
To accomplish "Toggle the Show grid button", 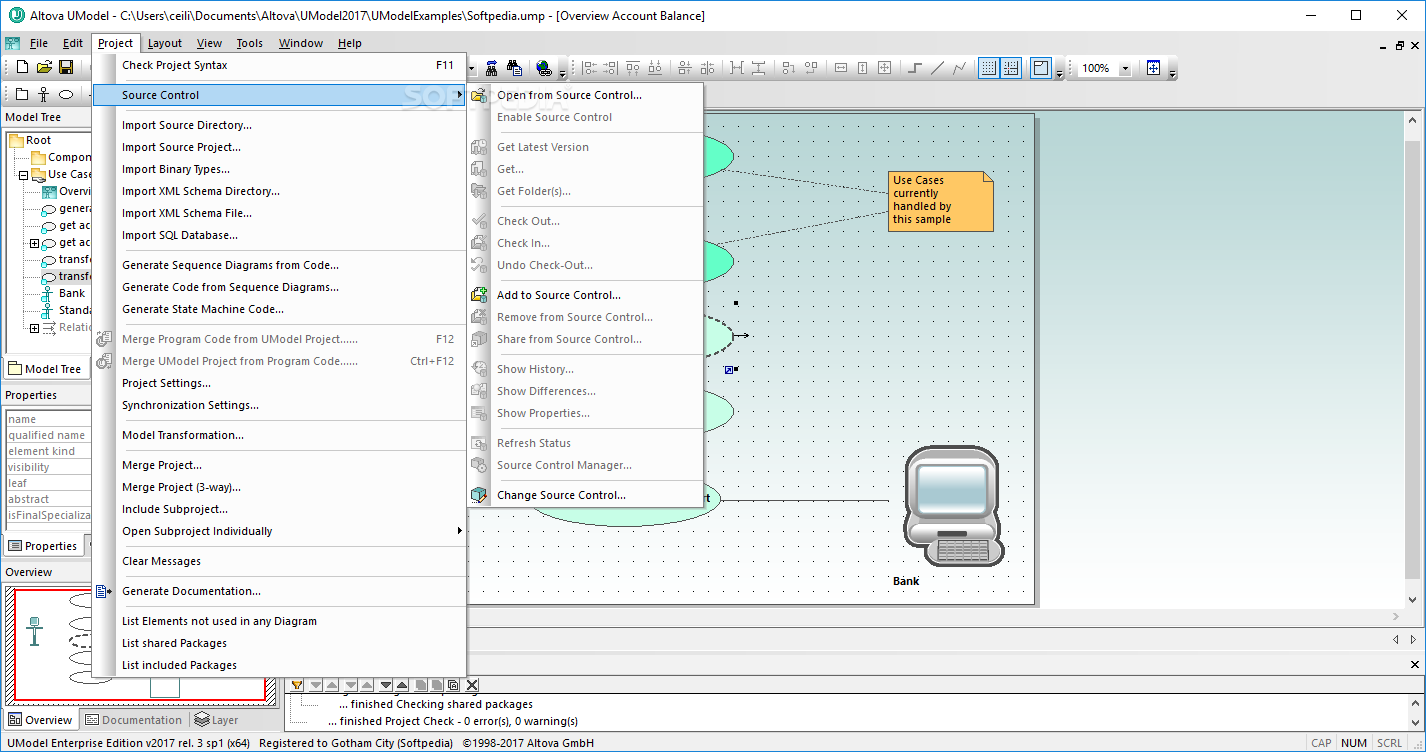I will pos(988,68).
